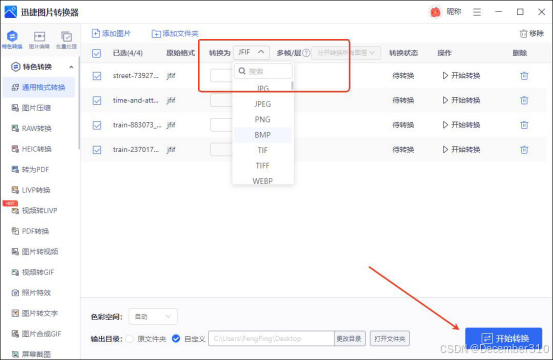553x360 pixels.
Task: Choose JPG from the format list
Action: pos(262,88)
